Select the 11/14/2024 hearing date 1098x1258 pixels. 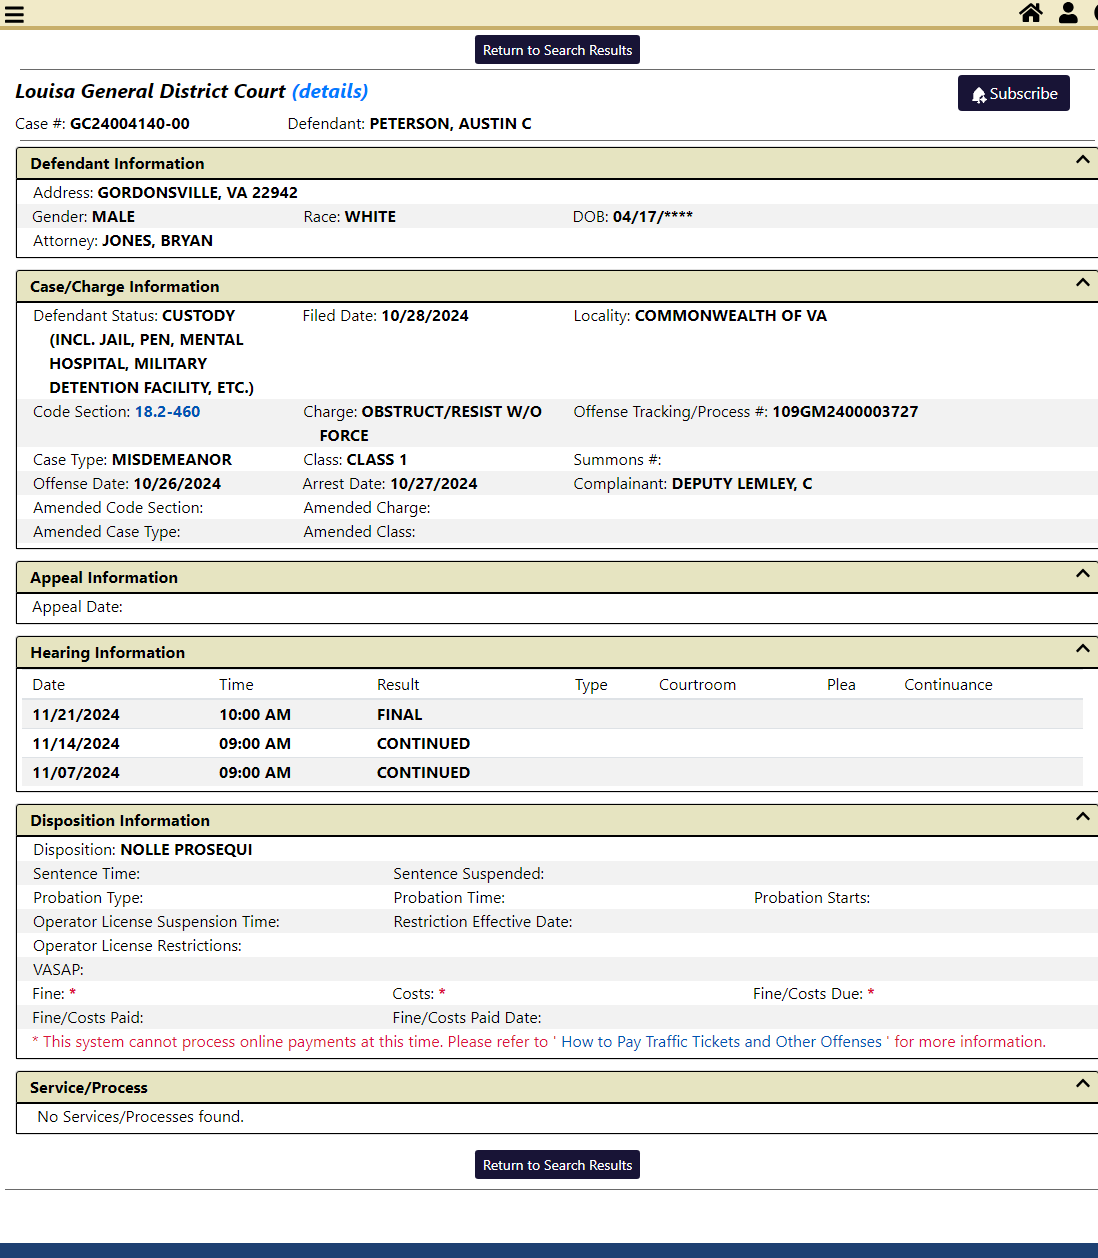76,744
